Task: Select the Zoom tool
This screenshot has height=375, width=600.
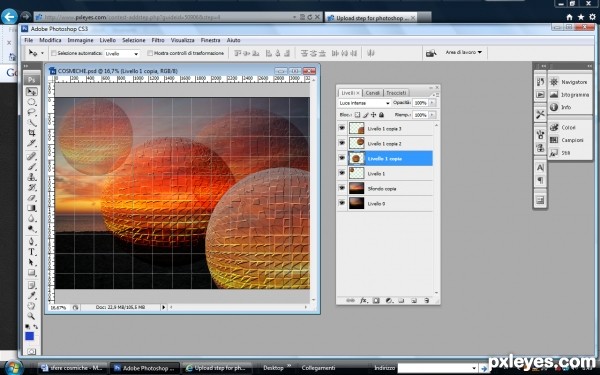Action: (31, 316)
